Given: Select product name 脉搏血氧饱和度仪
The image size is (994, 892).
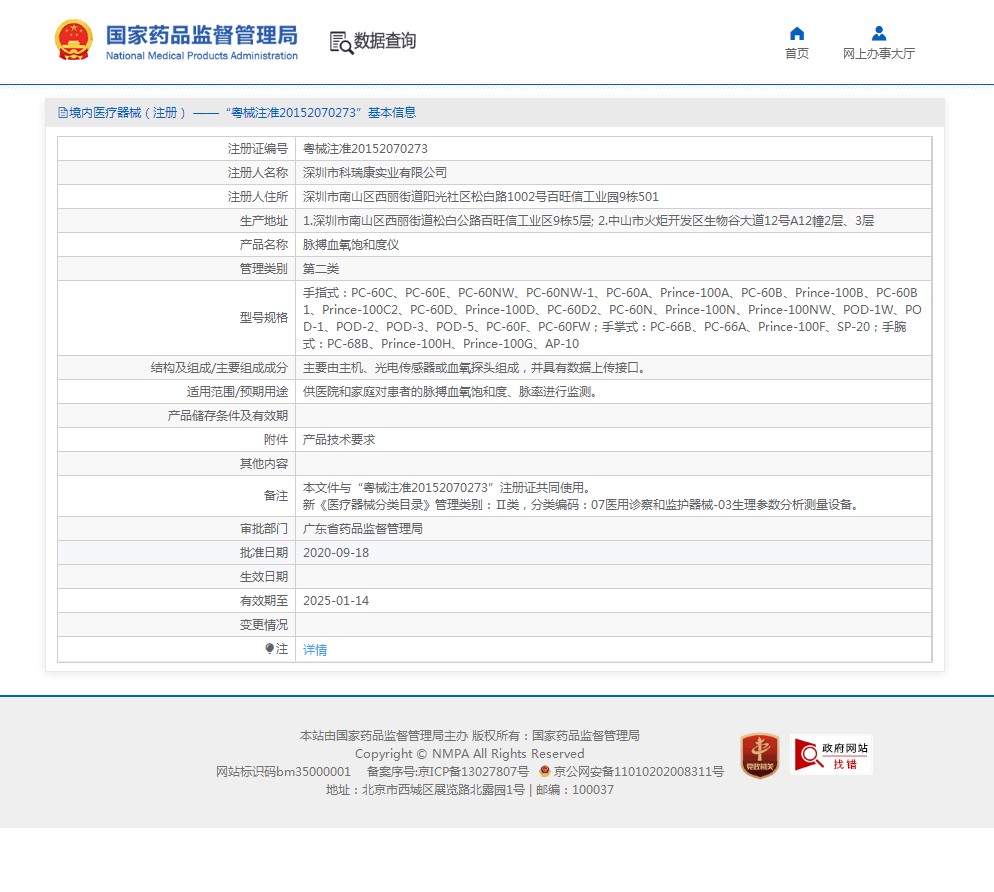Looking at the screenshot, I should (351, 245).
